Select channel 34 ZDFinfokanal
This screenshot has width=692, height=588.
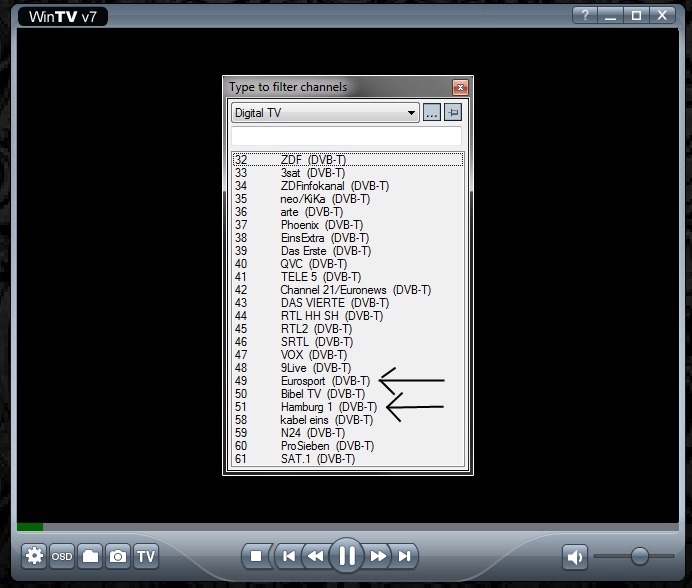point(348,186)
